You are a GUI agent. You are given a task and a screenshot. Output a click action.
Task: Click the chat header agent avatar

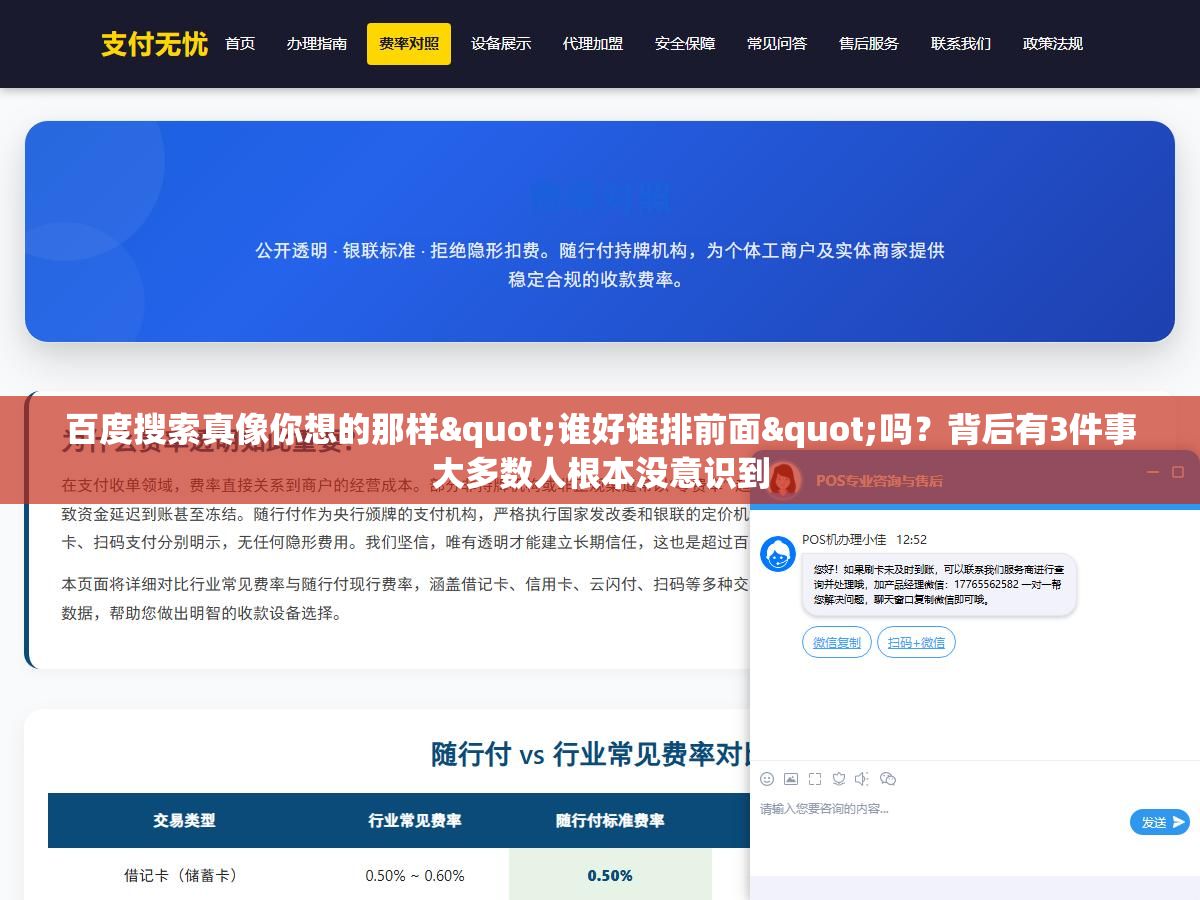(784, 480)
